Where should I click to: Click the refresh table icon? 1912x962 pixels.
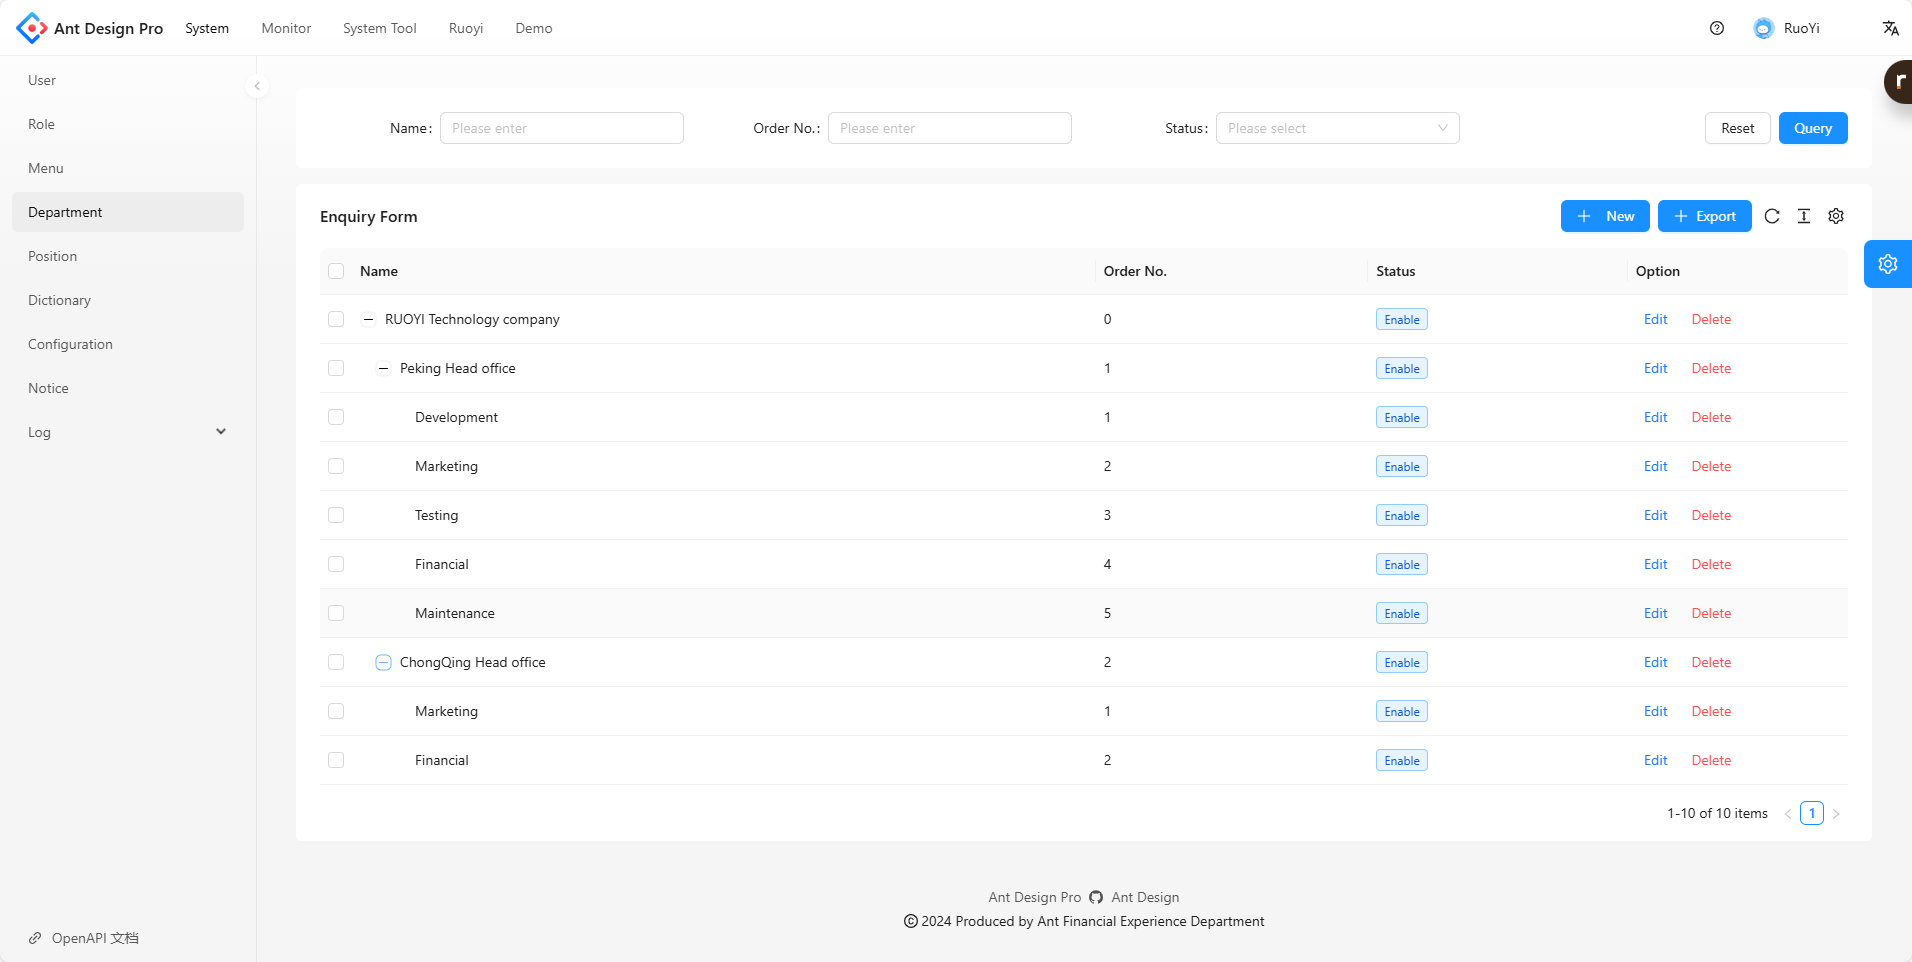click(1772, 216)
